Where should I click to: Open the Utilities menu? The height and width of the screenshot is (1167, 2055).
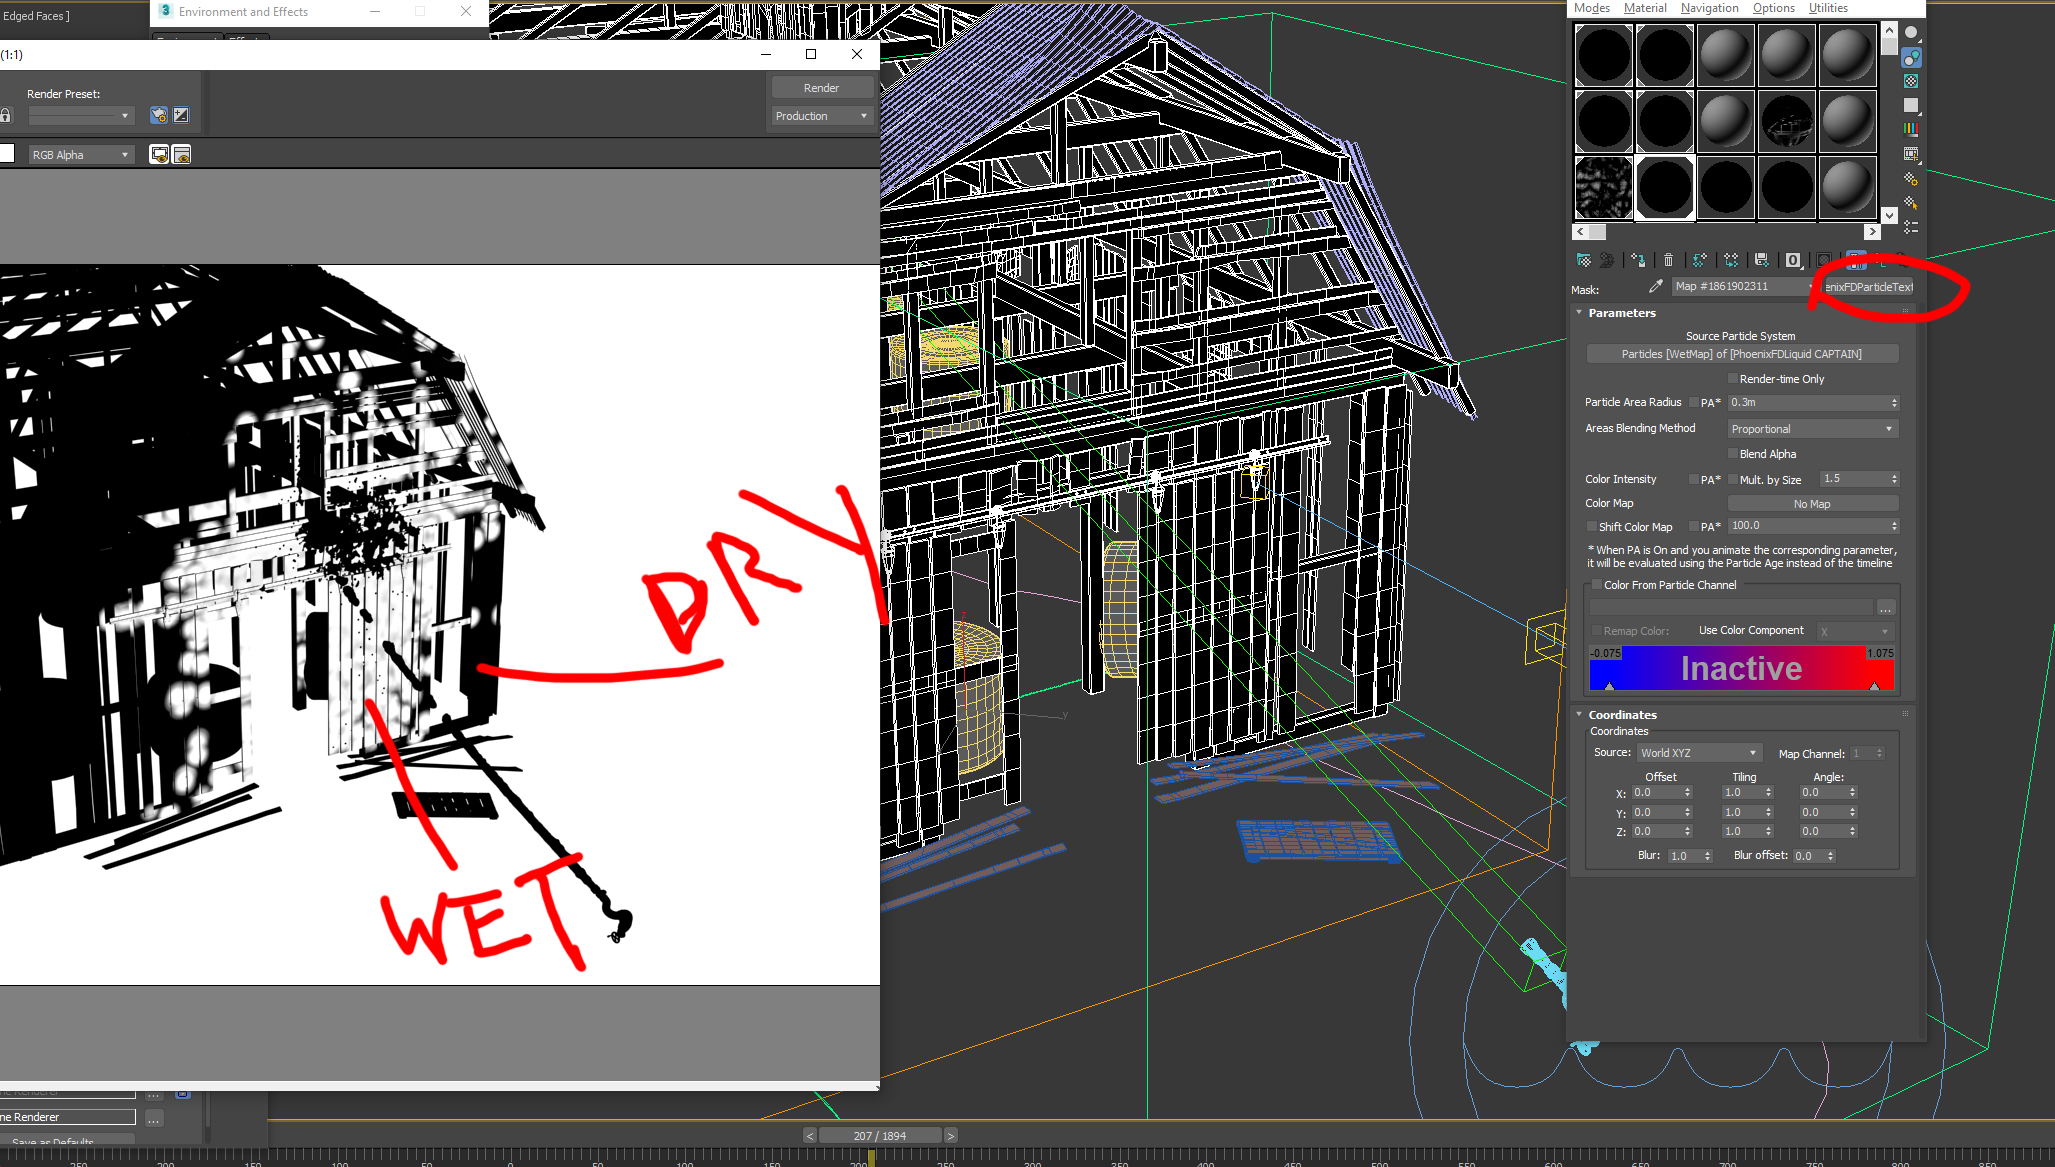(x=1827, y=8)
